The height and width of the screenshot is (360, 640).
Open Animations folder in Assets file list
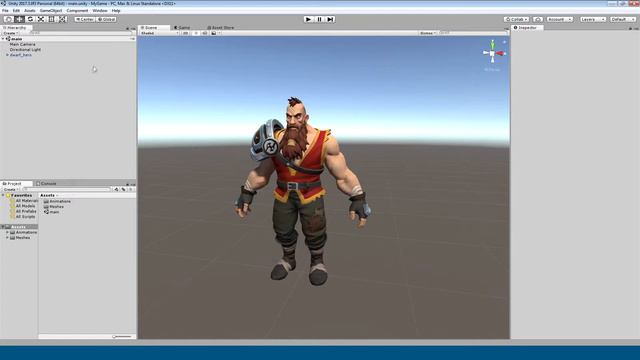(x=58, y=202)
